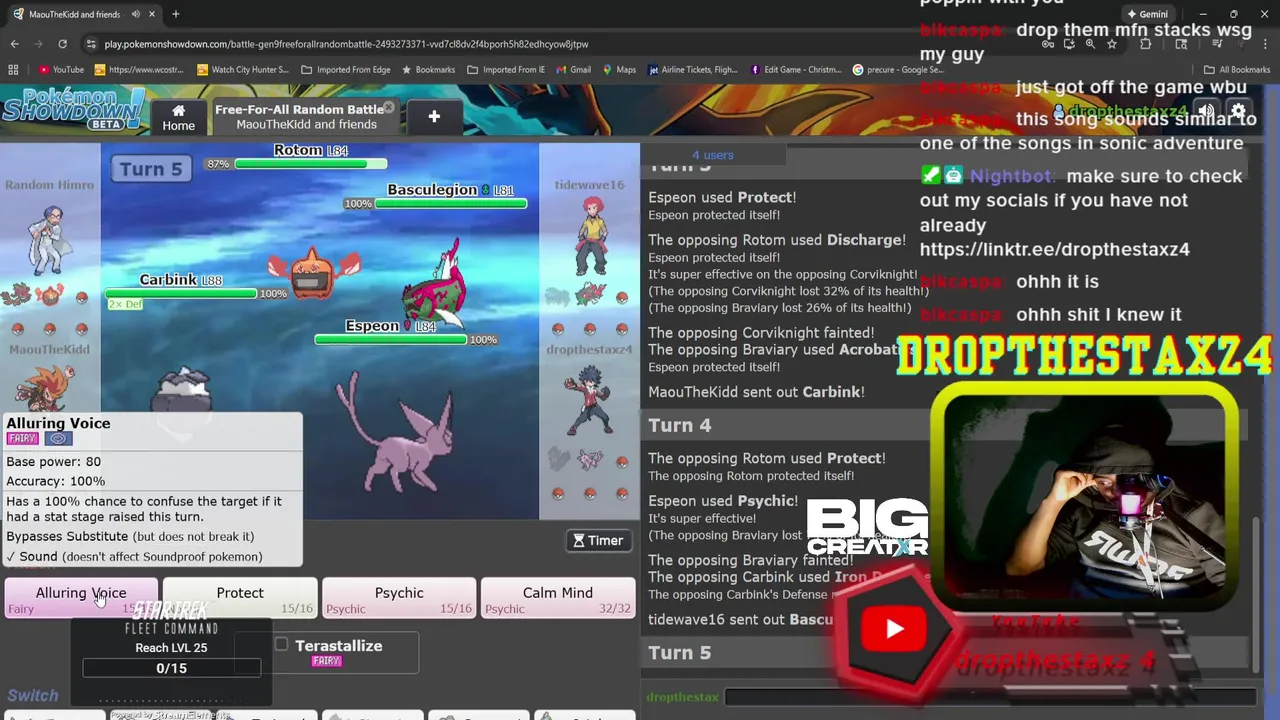Open the YouTube bookmark

pyautogui.click(x=61, y=70)
